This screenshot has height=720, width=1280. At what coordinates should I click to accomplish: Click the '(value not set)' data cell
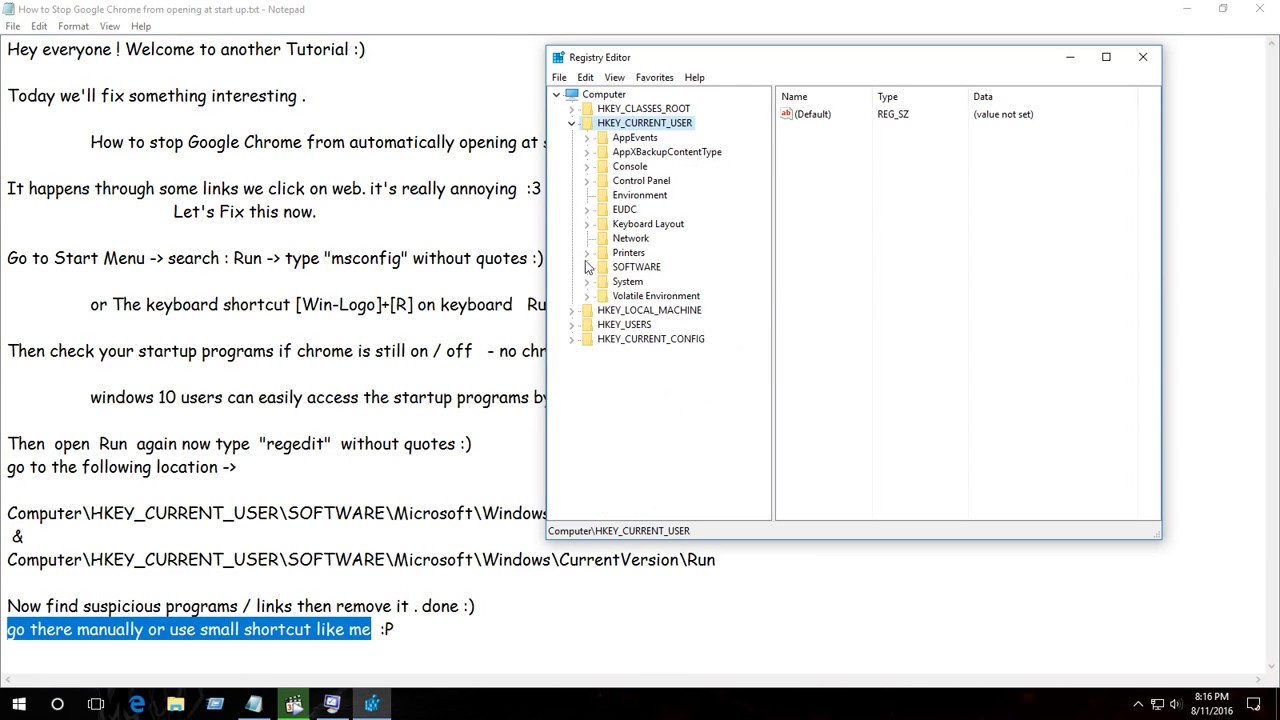point(1003,114)
